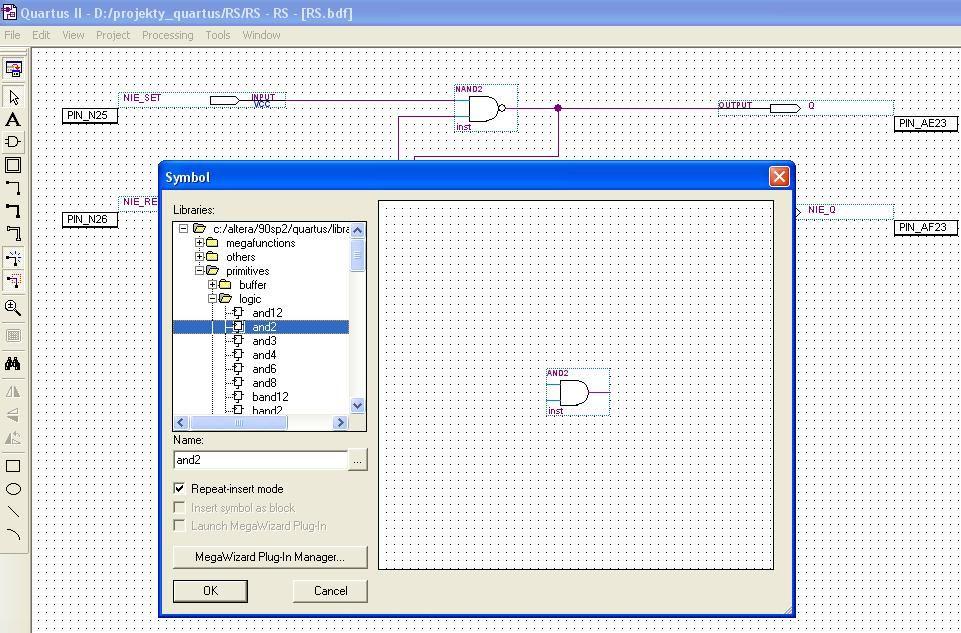Image resolution: width=961 pixels, height=633 pixels.
Task: Select the Zoom magnifier tool
Action: (x=13, y=308)
